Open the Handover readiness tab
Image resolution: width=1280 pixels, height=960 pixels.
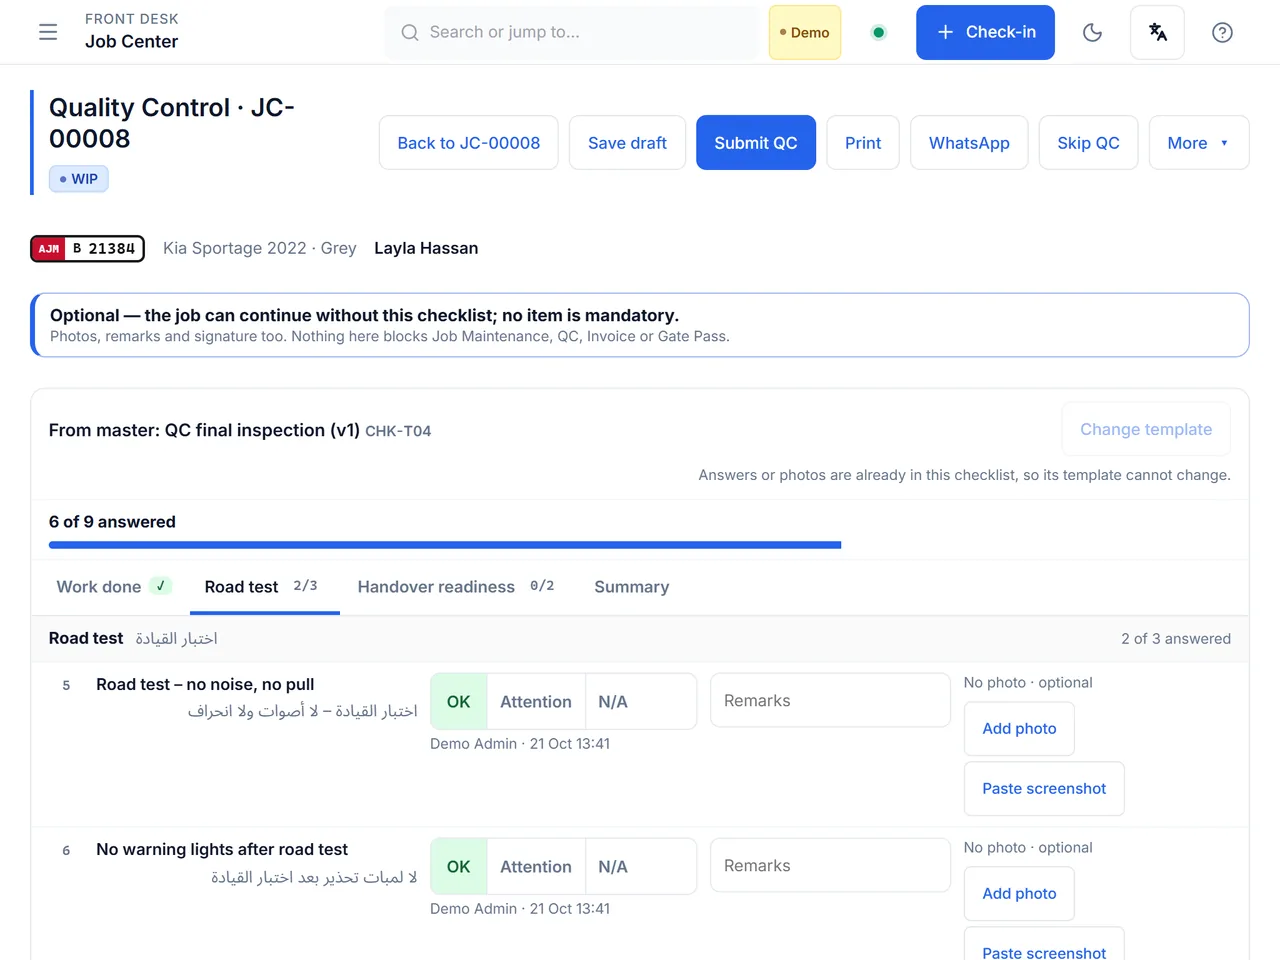pos(456,587)
